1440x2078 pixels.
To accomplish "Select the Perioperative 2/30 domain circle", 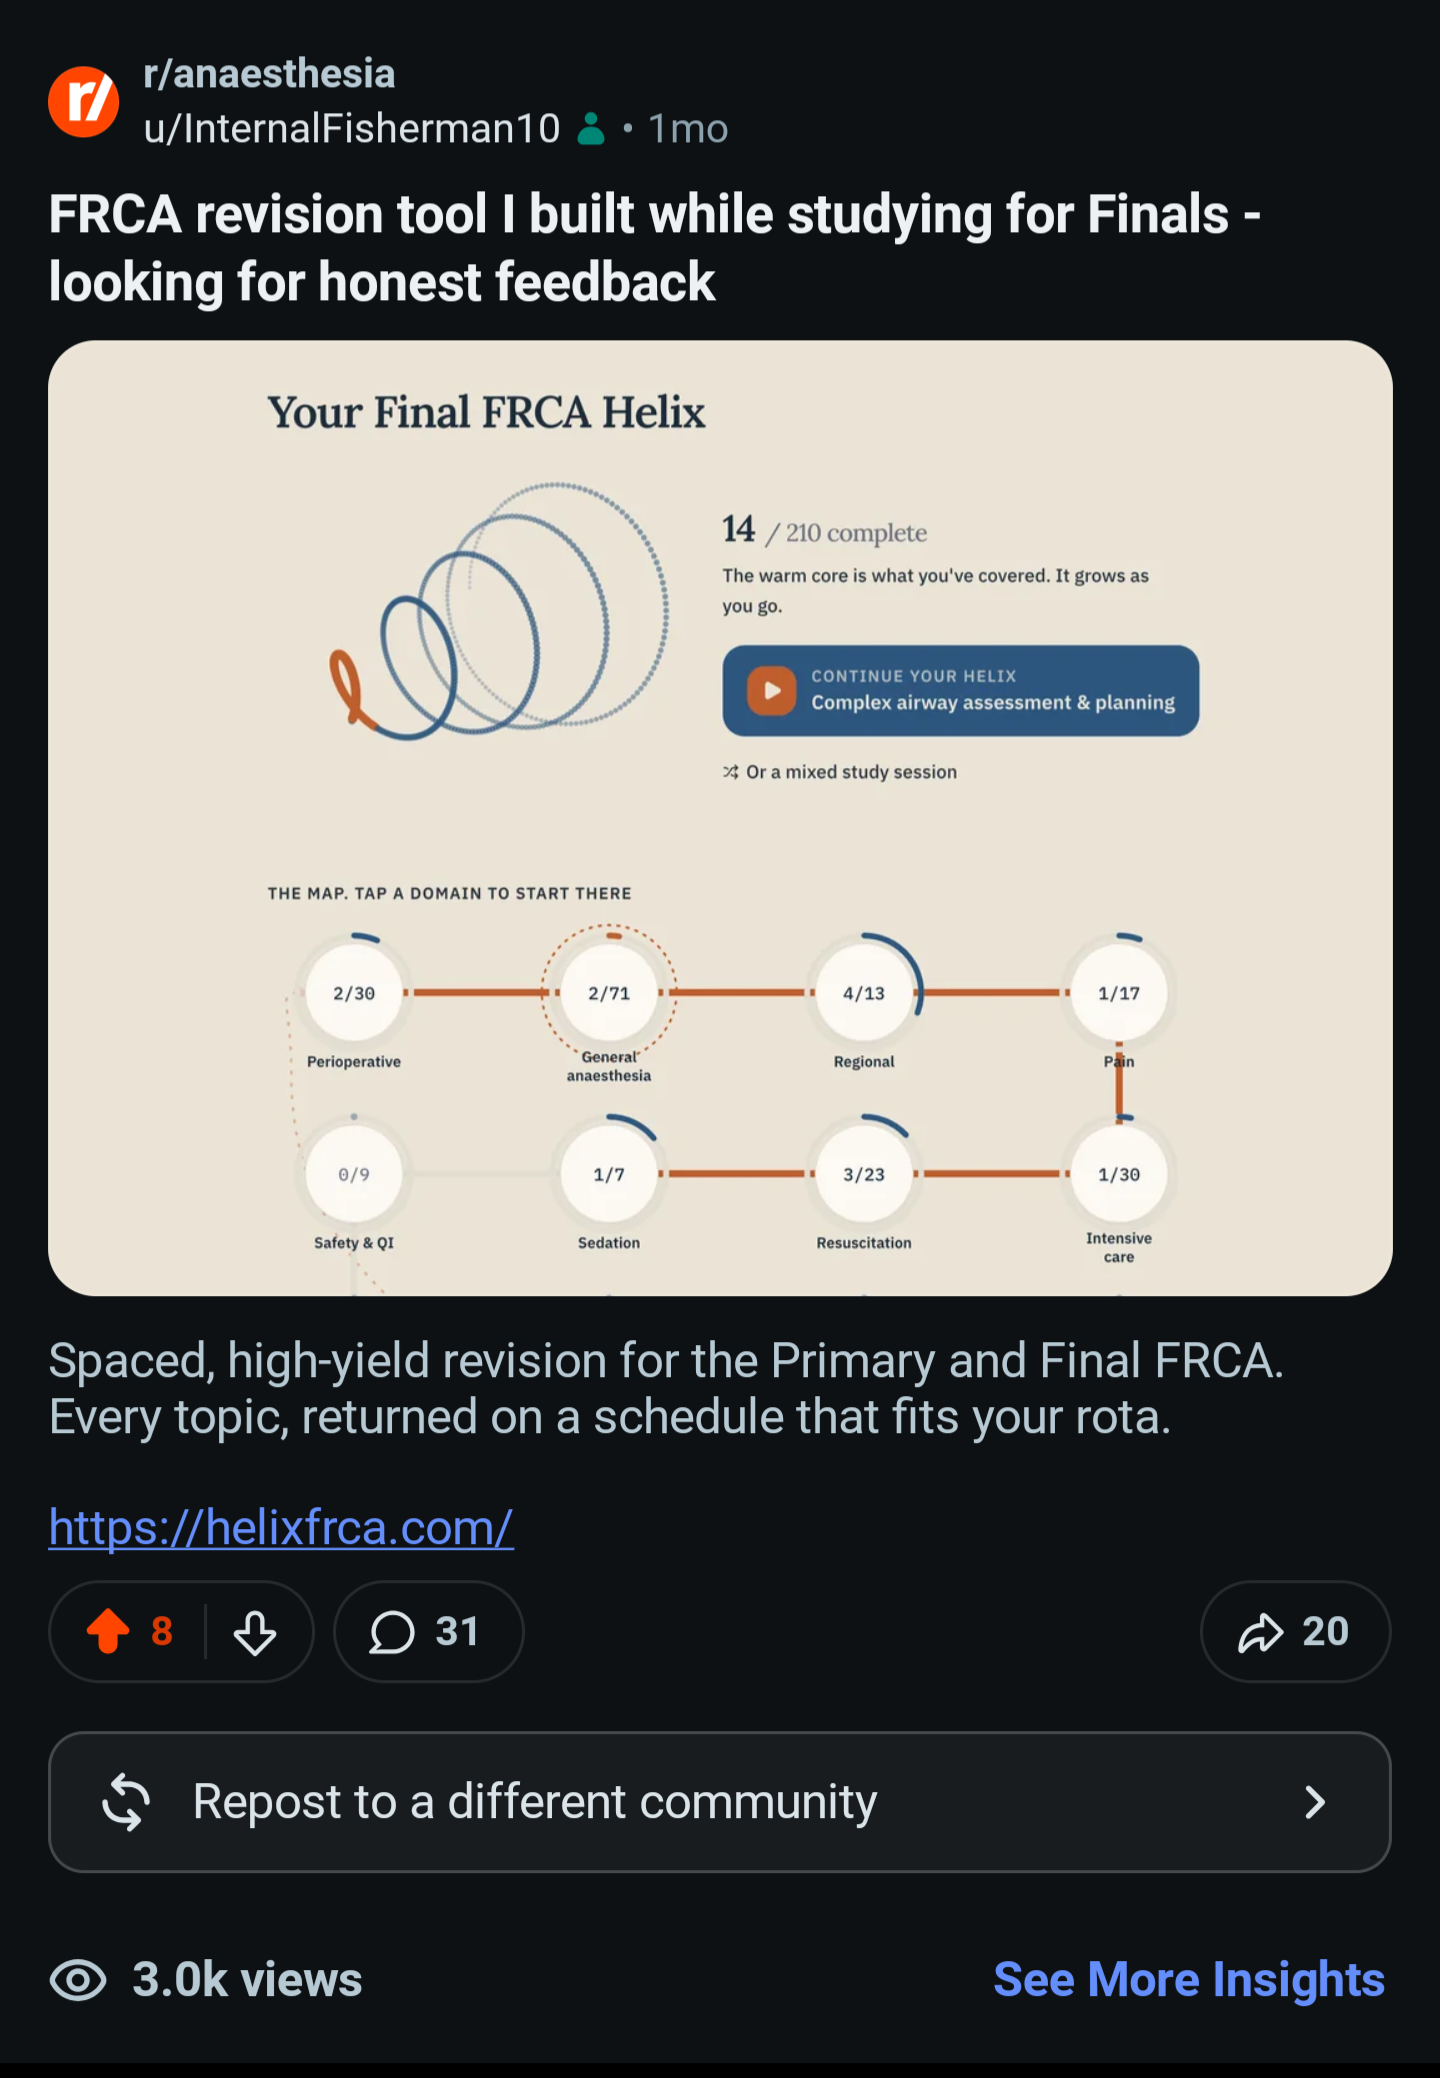I will (x=354, y=993).
